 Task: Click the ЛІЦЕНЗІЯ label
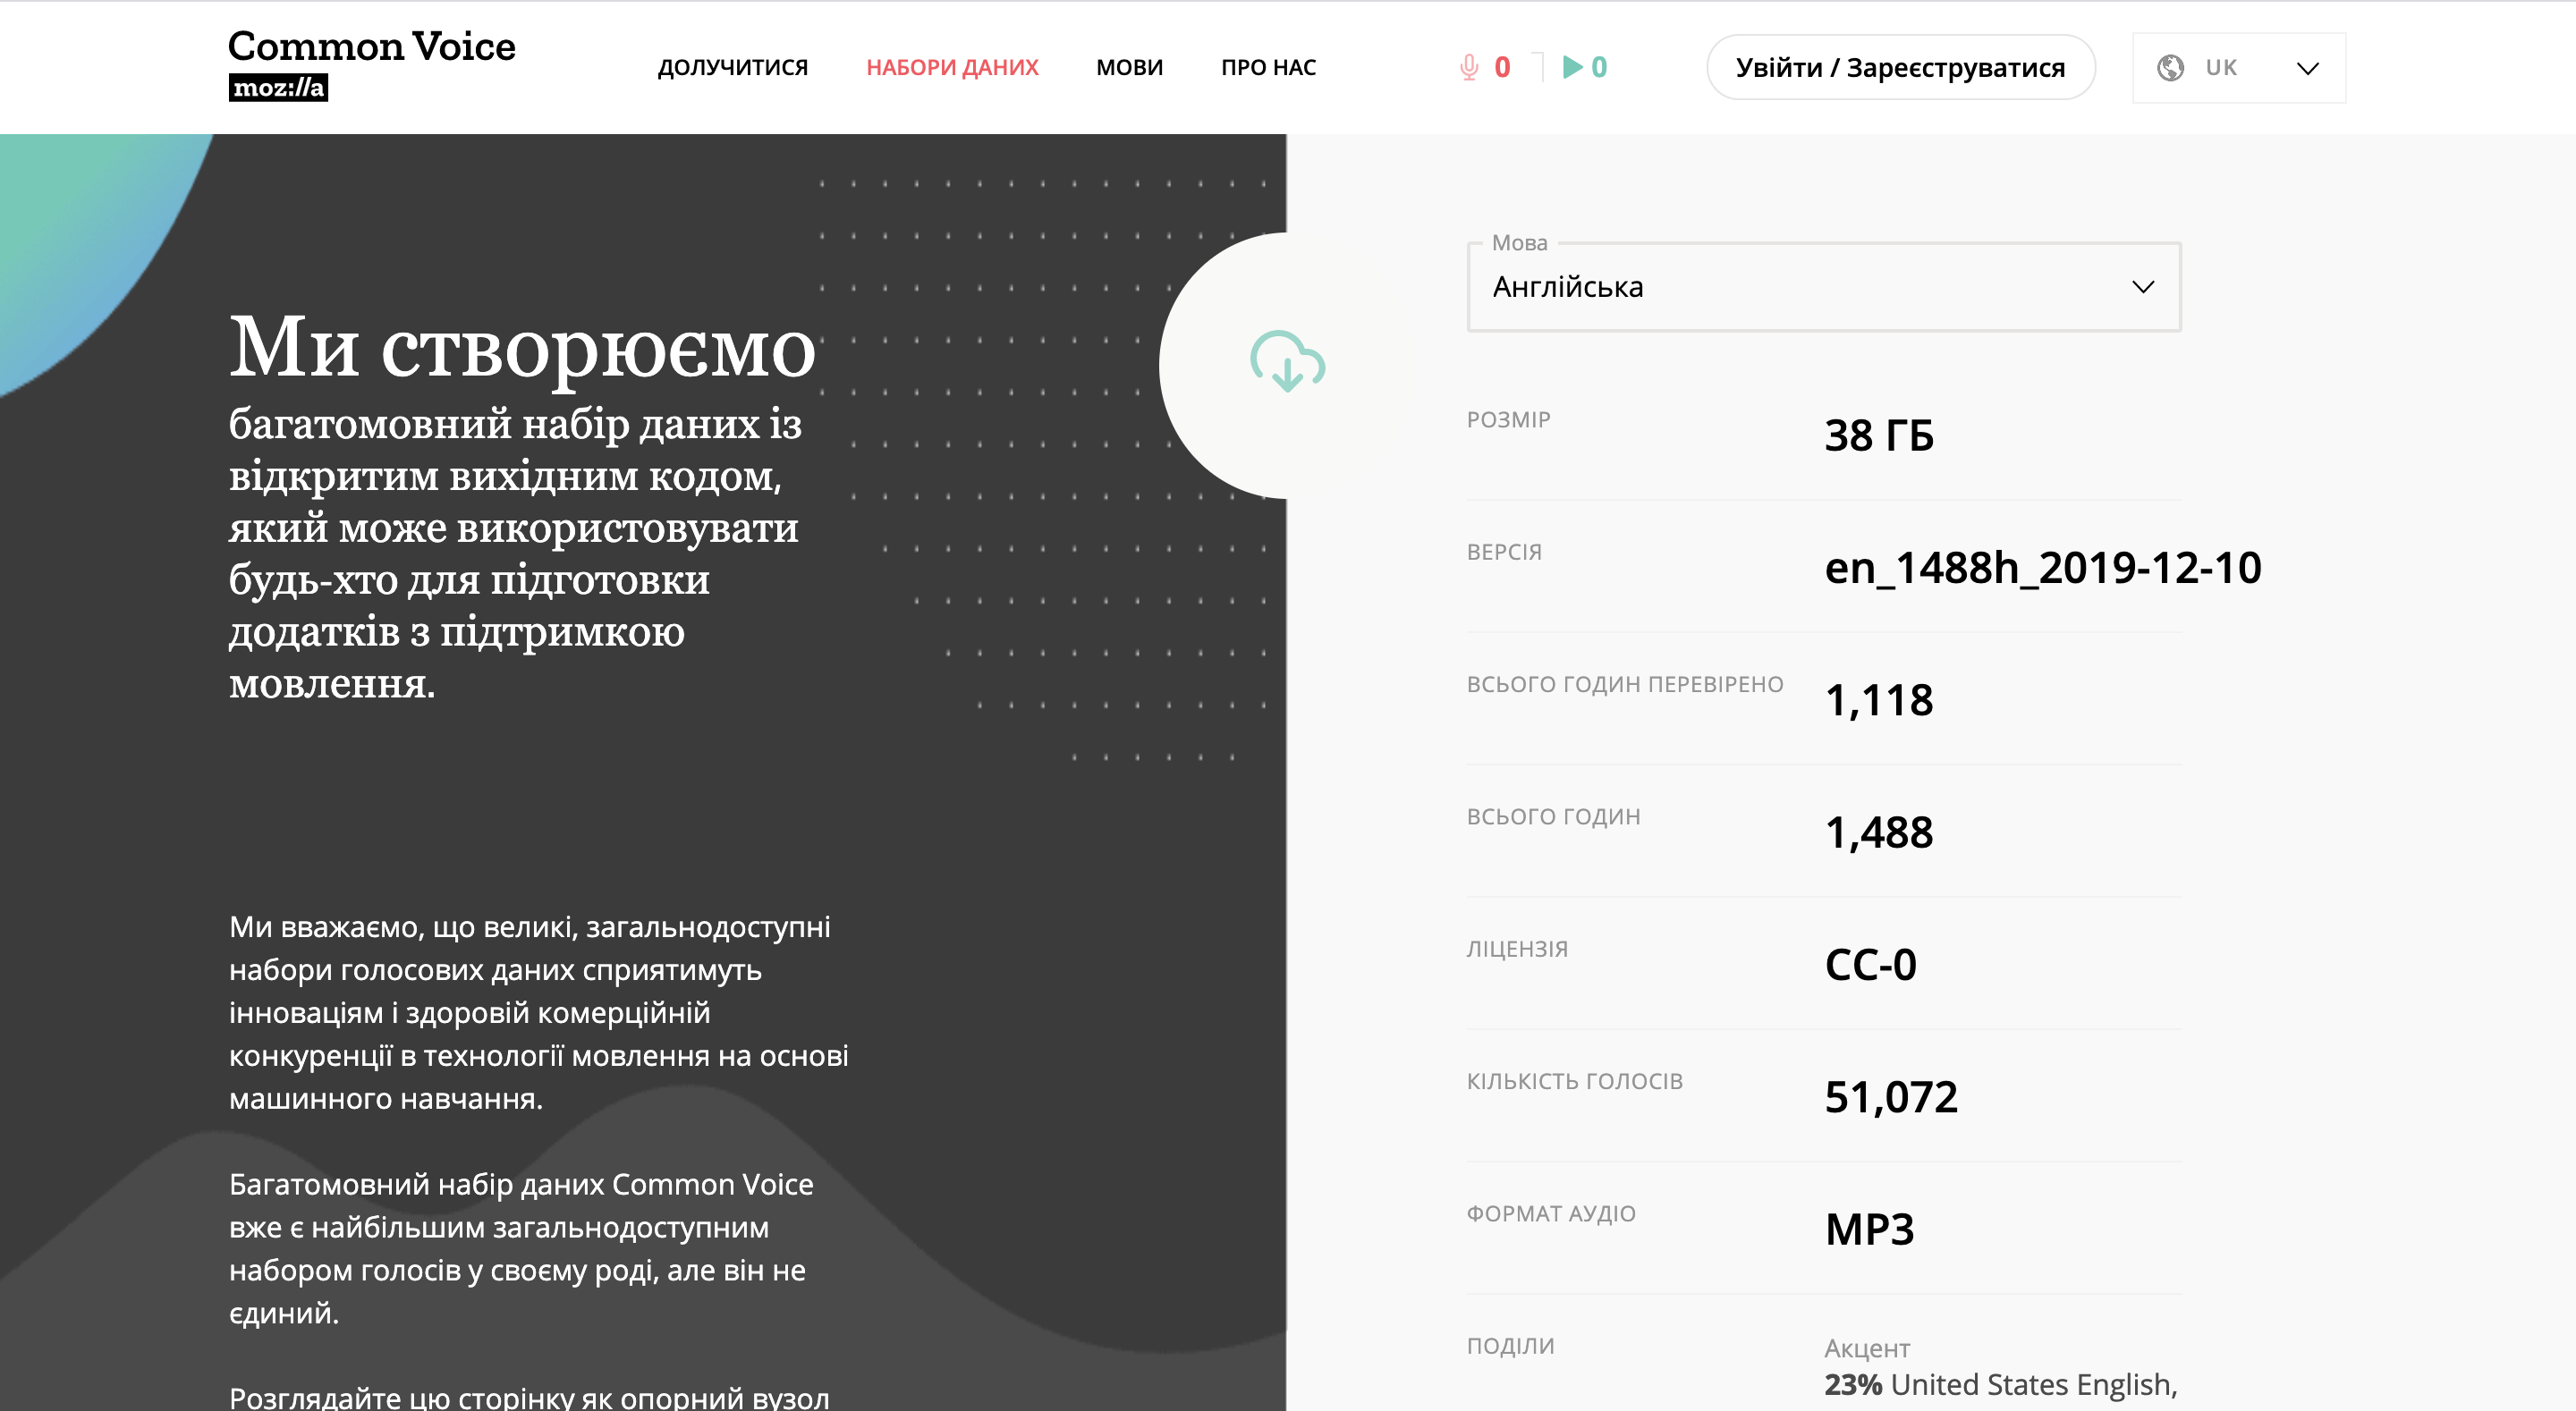tap(1517, 949)
